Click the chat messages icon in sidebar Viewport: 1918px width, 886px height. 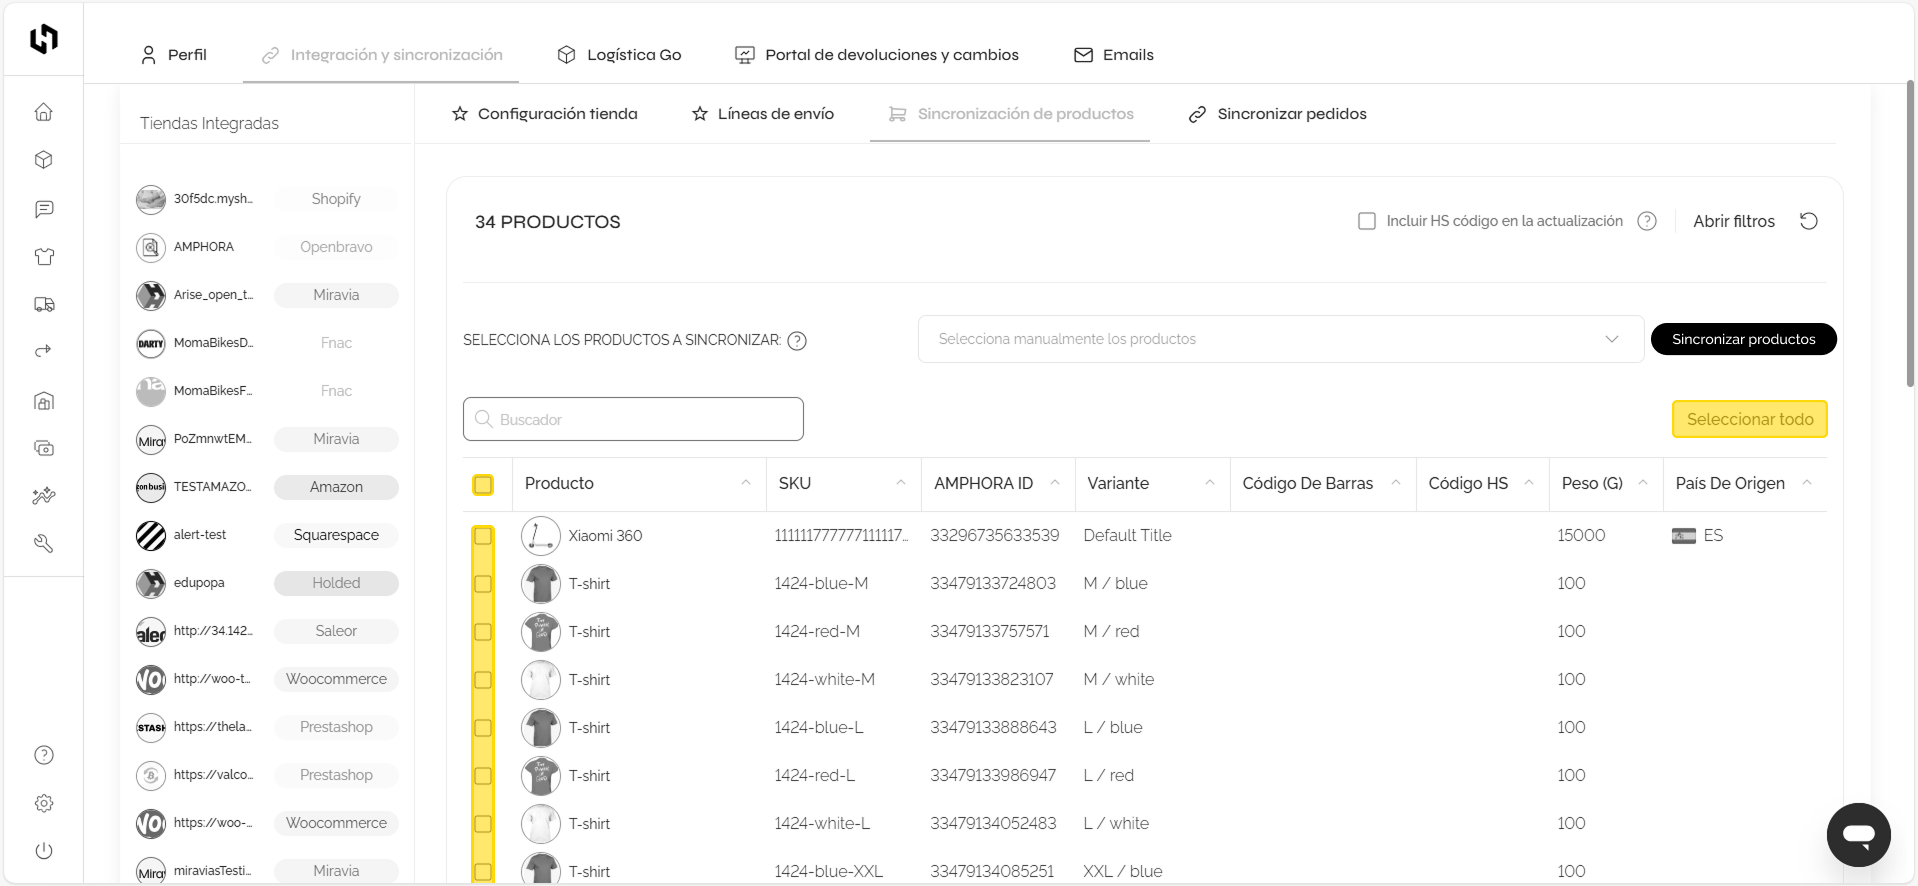pyautogui.click(x=43, y=209)
